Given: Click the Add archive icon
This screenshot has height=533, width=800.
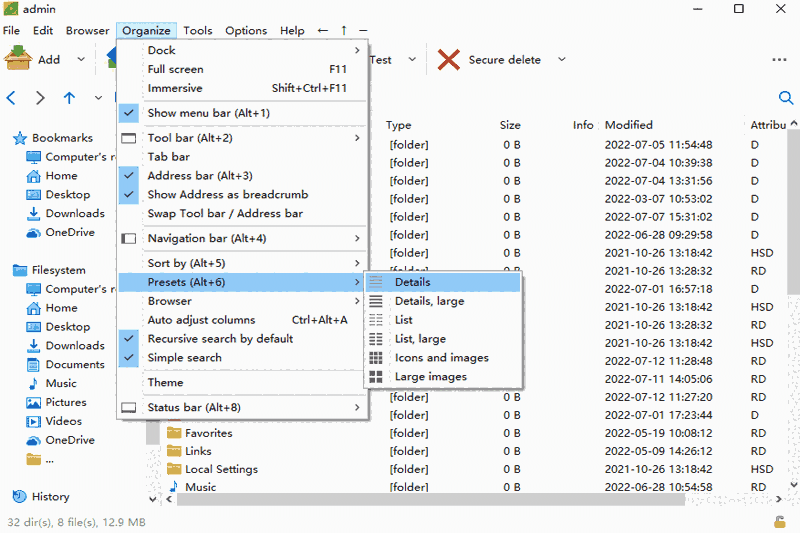Looking at the screenshot, I should point(19,59).
